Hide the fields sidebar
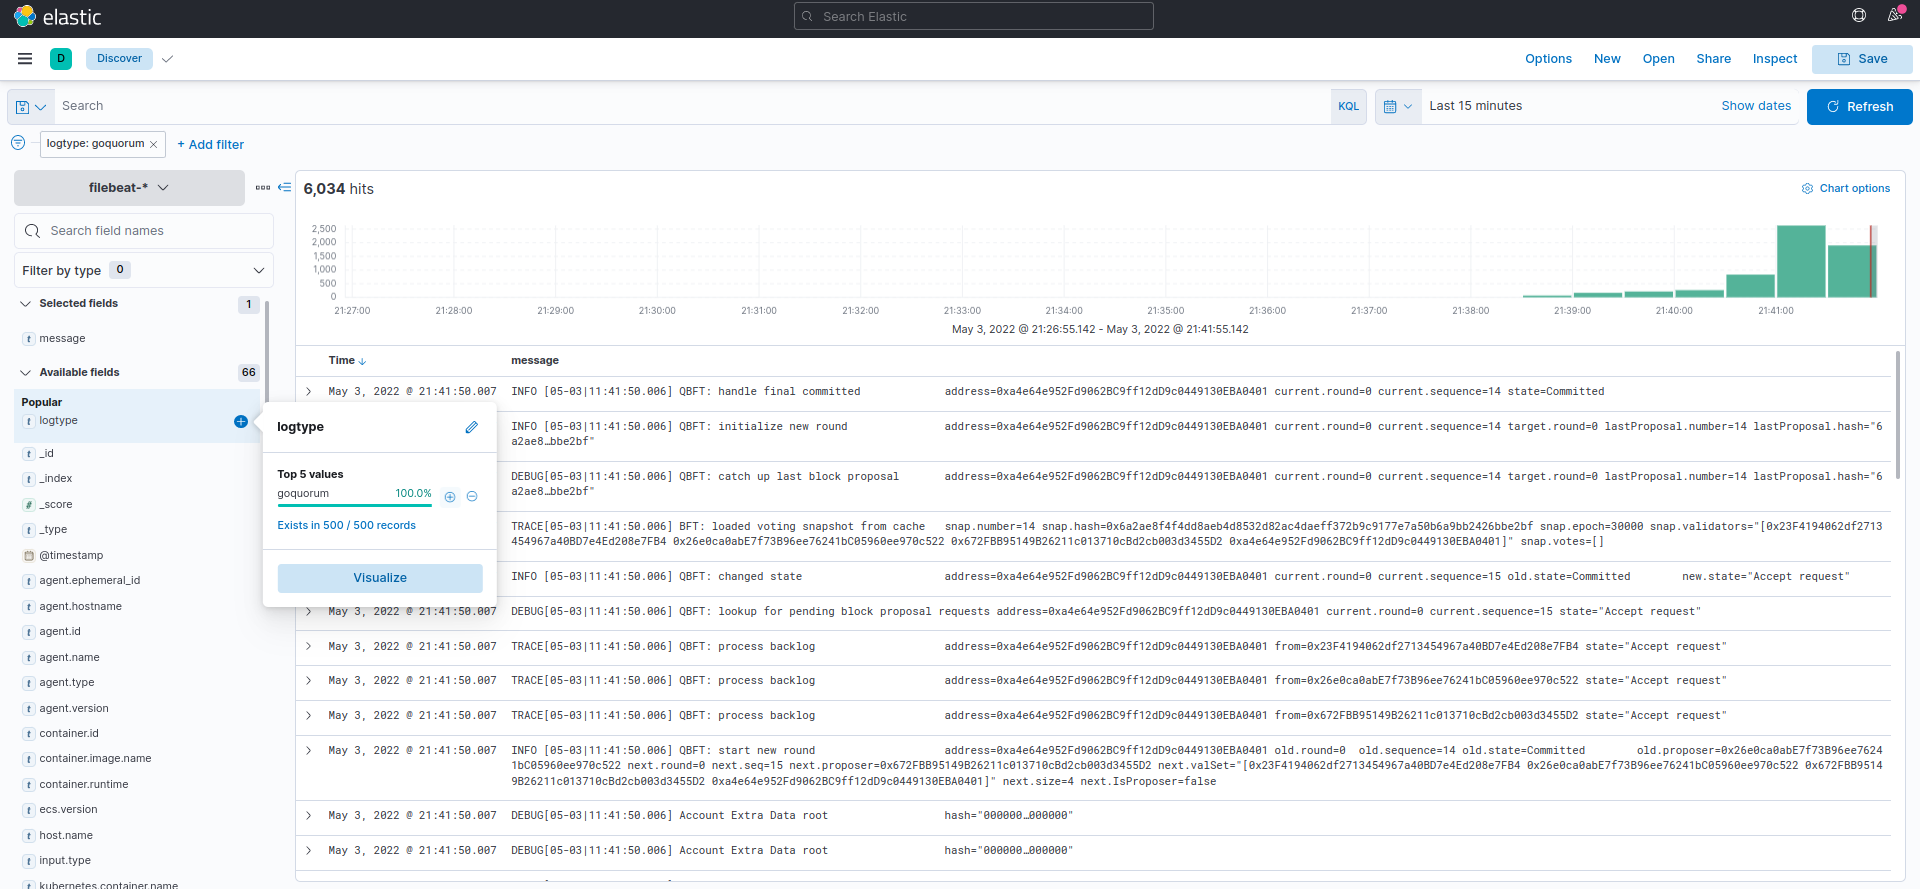 pyautogui.click(x=285, y=187)
